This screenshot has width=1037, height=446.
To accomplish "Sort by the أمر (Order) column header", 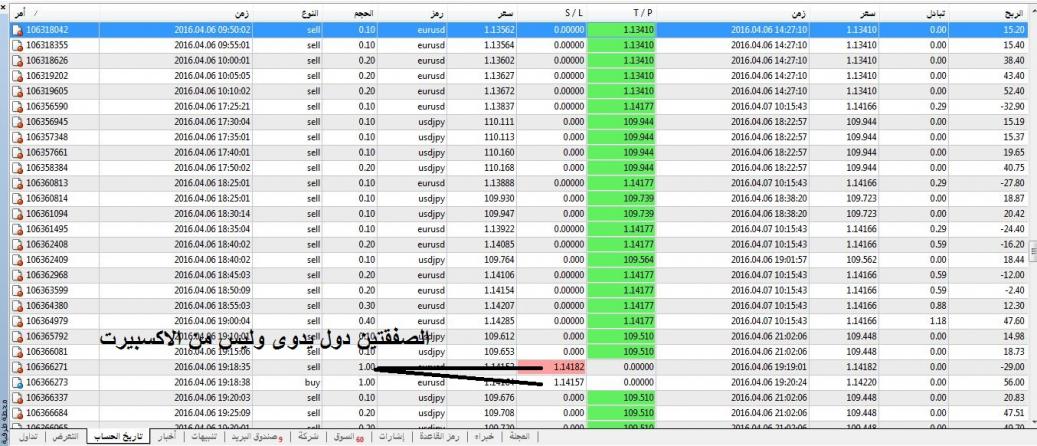I will [55, 13].
